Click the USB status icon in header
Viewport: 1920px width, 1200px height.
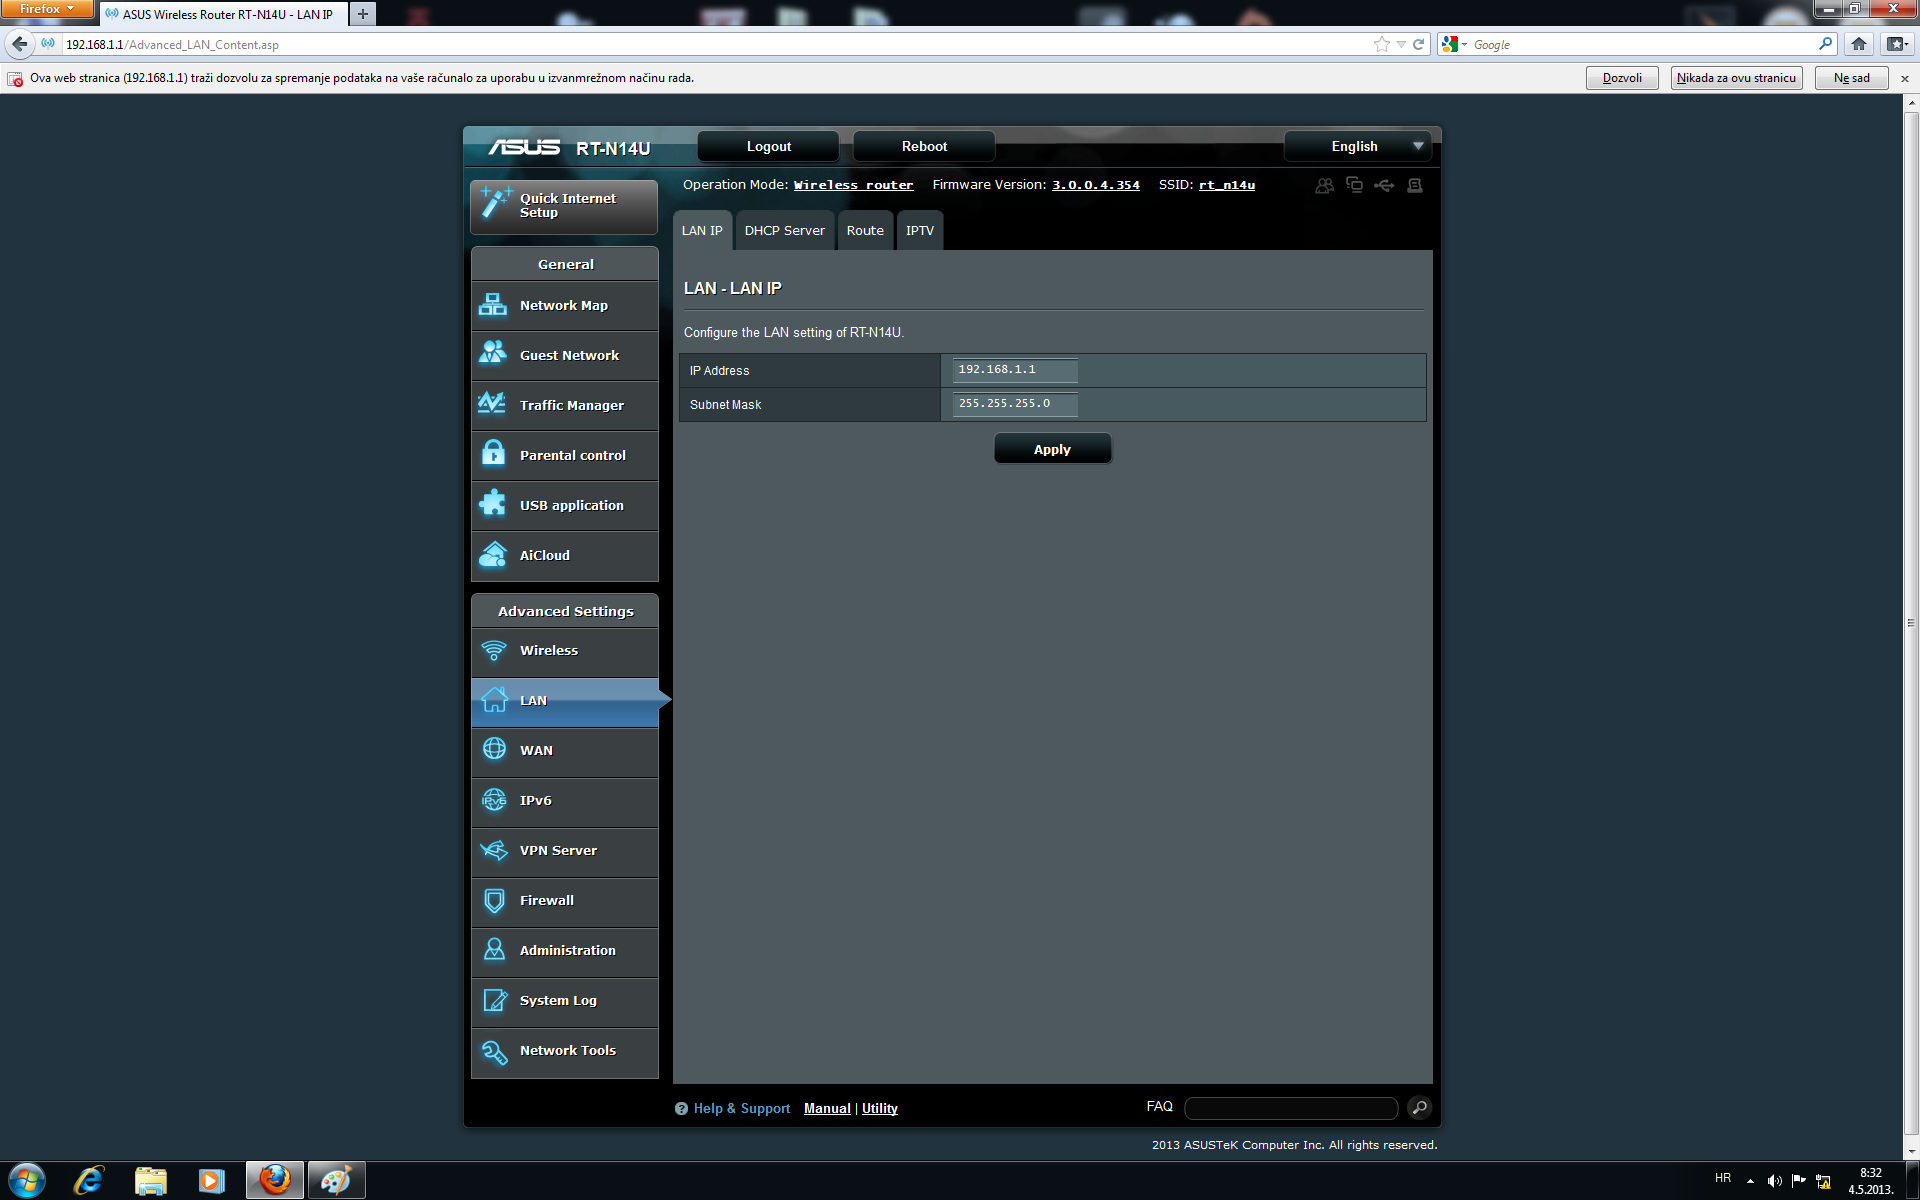point(1384,185)
